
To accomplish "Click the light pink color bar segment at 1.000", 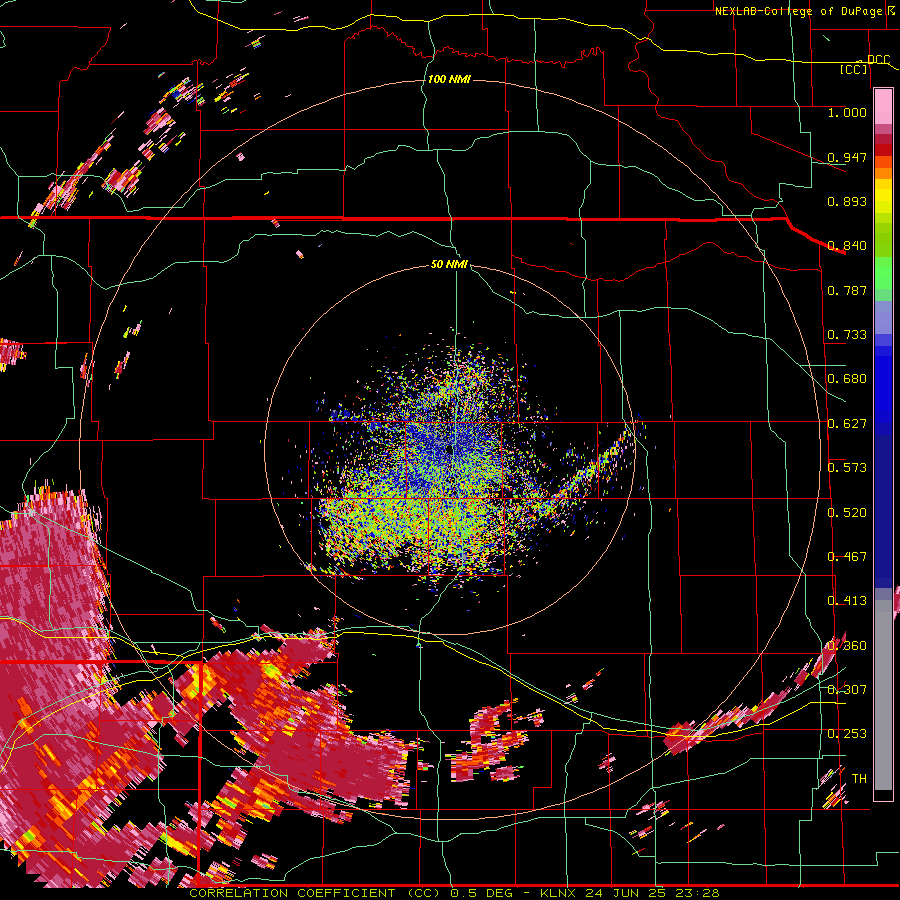I will (883, 107).
